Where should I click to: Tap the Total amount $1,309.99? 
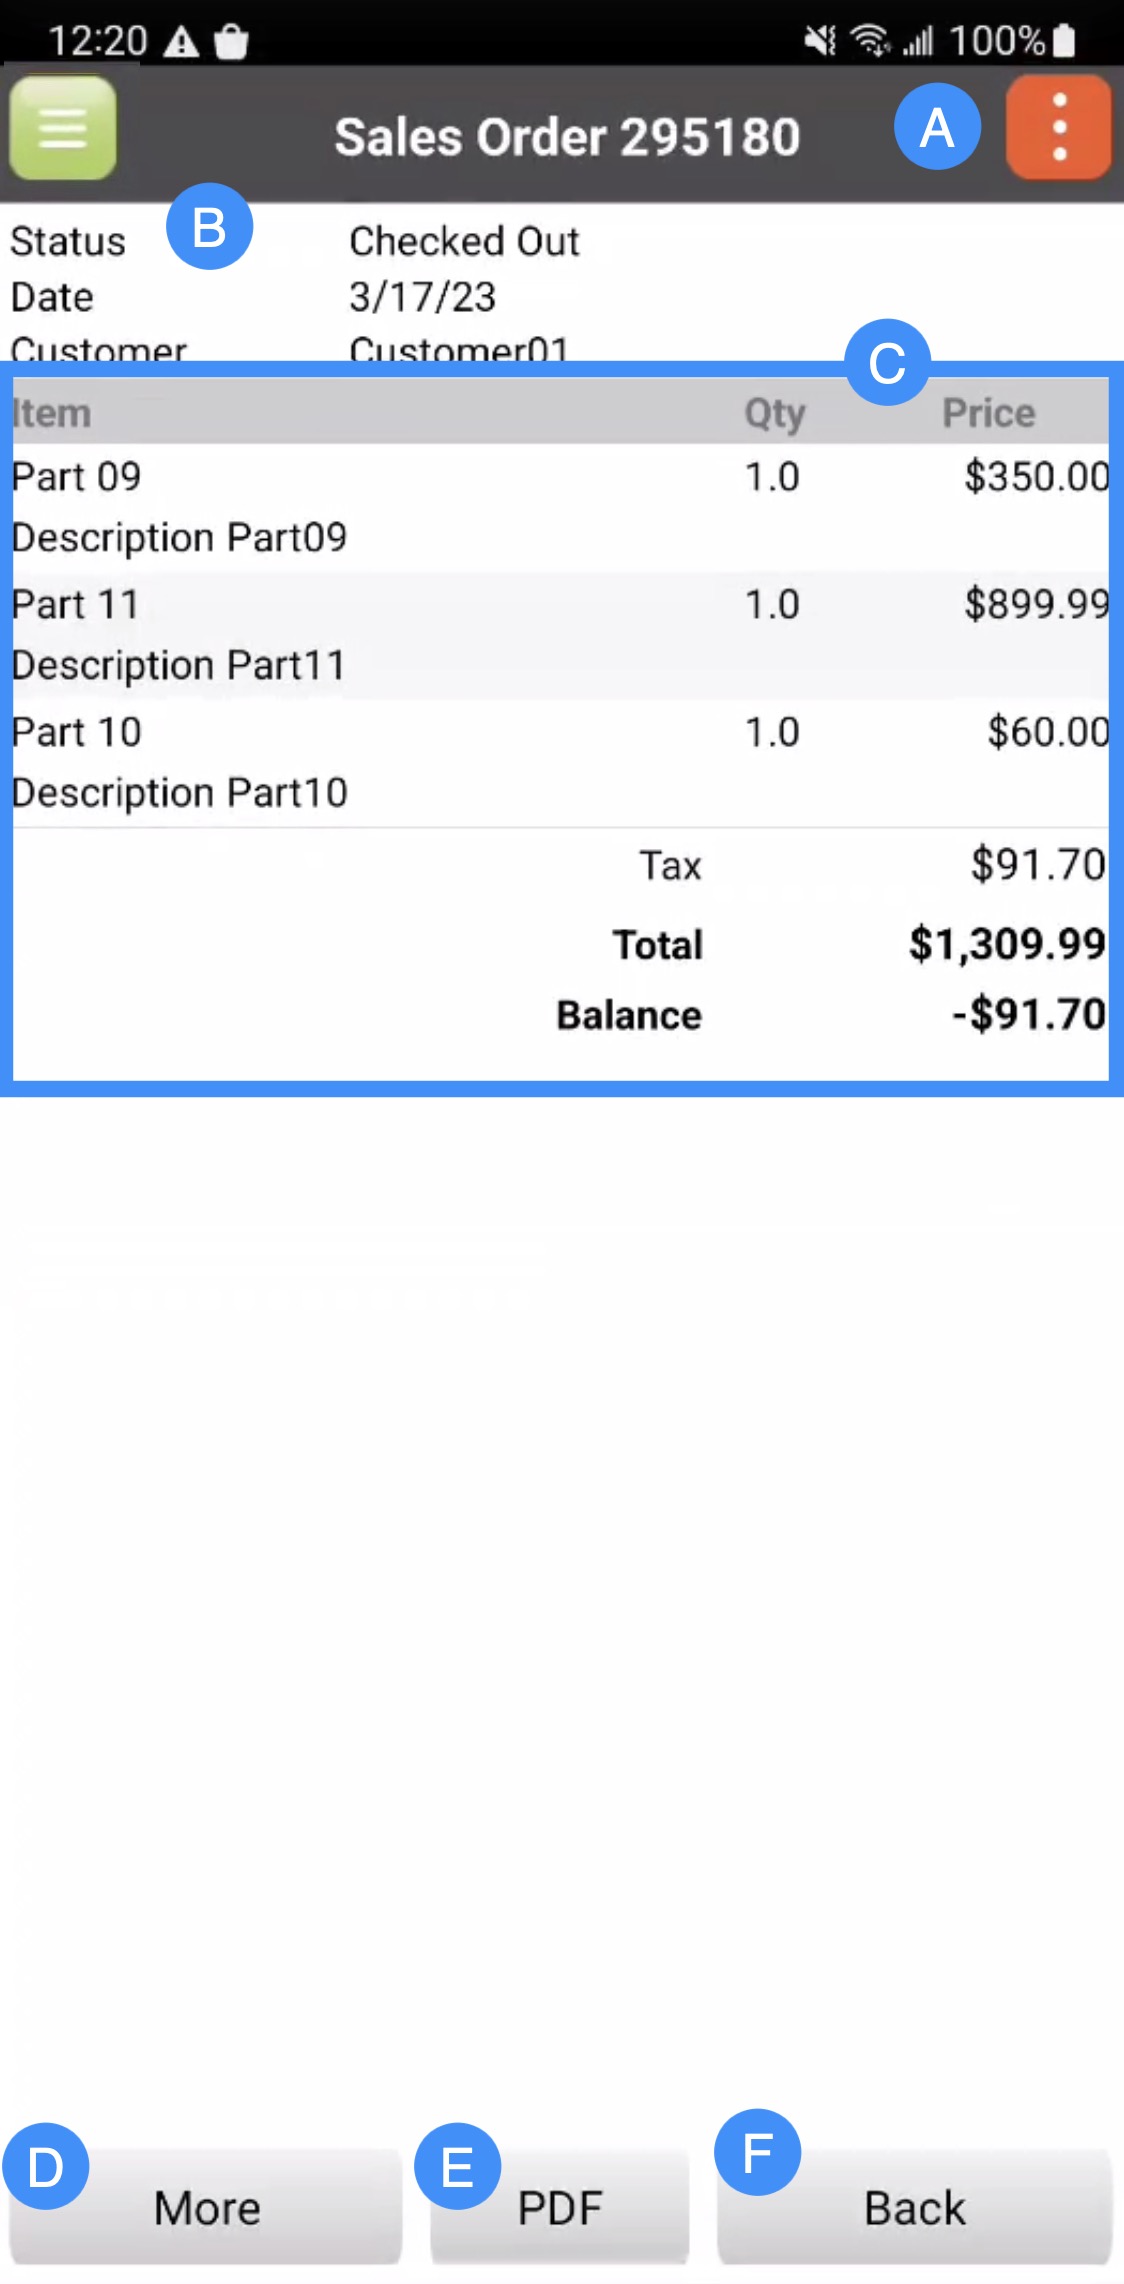1006,944
